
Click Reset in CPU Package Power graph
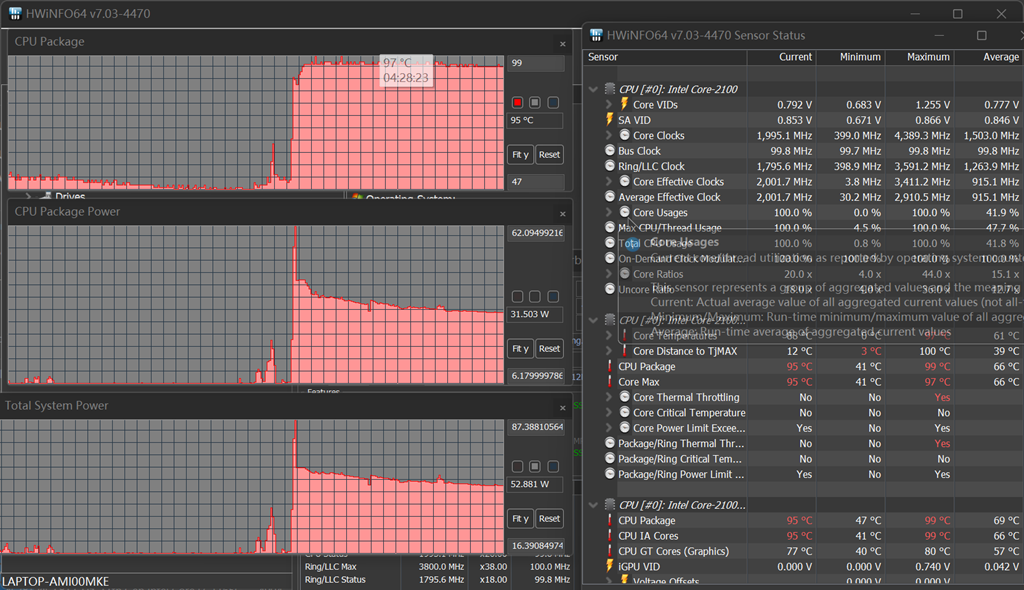(549, 348)
